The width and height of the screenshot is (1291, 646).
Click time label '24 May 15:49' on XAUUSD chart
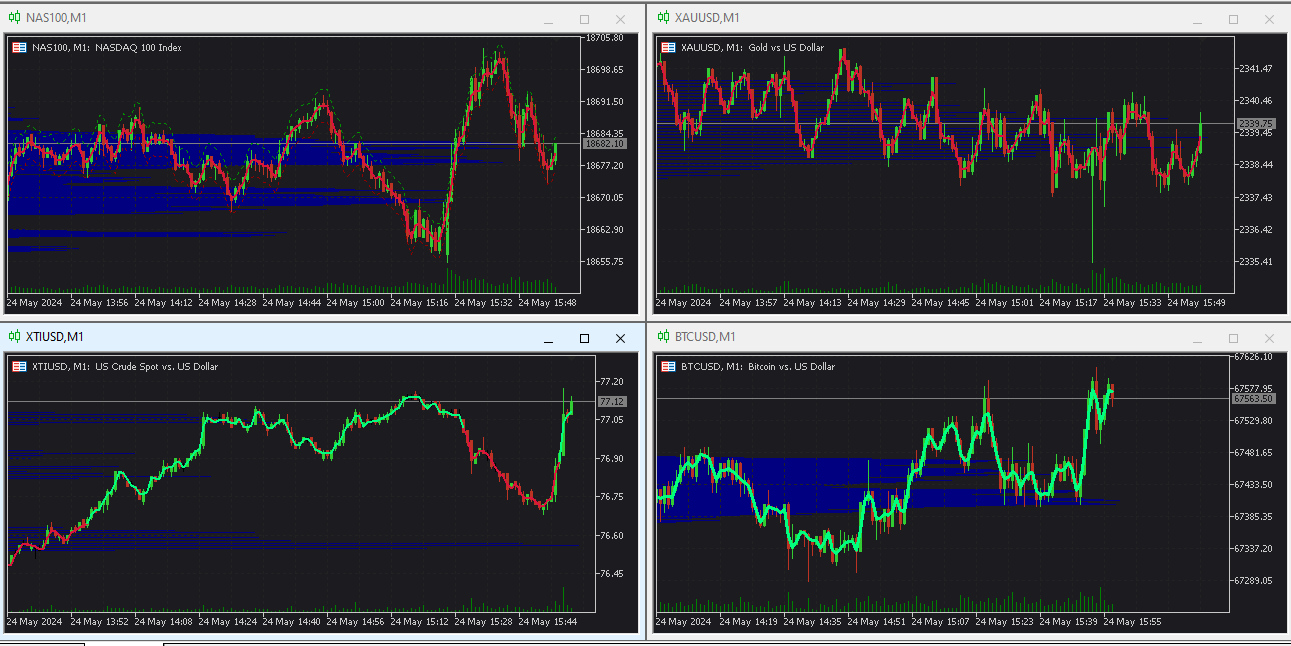[1196, 302]
